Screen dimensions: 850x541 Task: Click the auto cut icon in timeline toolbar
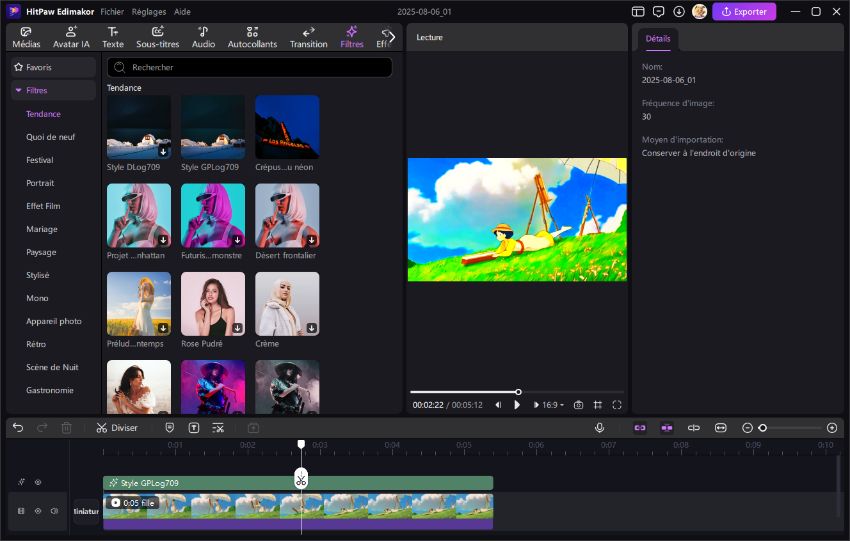pyautogui.click(x=218, y=428)
